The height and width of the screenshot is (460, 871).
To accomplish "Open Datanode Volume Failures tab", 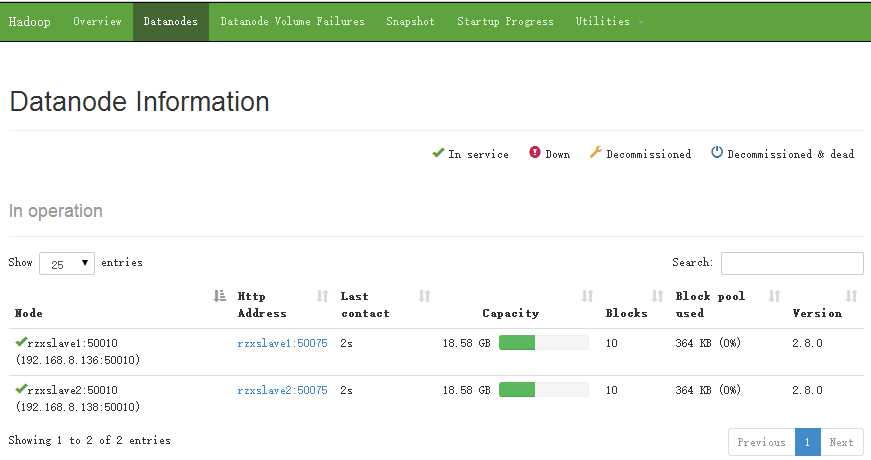I will 292,22.
